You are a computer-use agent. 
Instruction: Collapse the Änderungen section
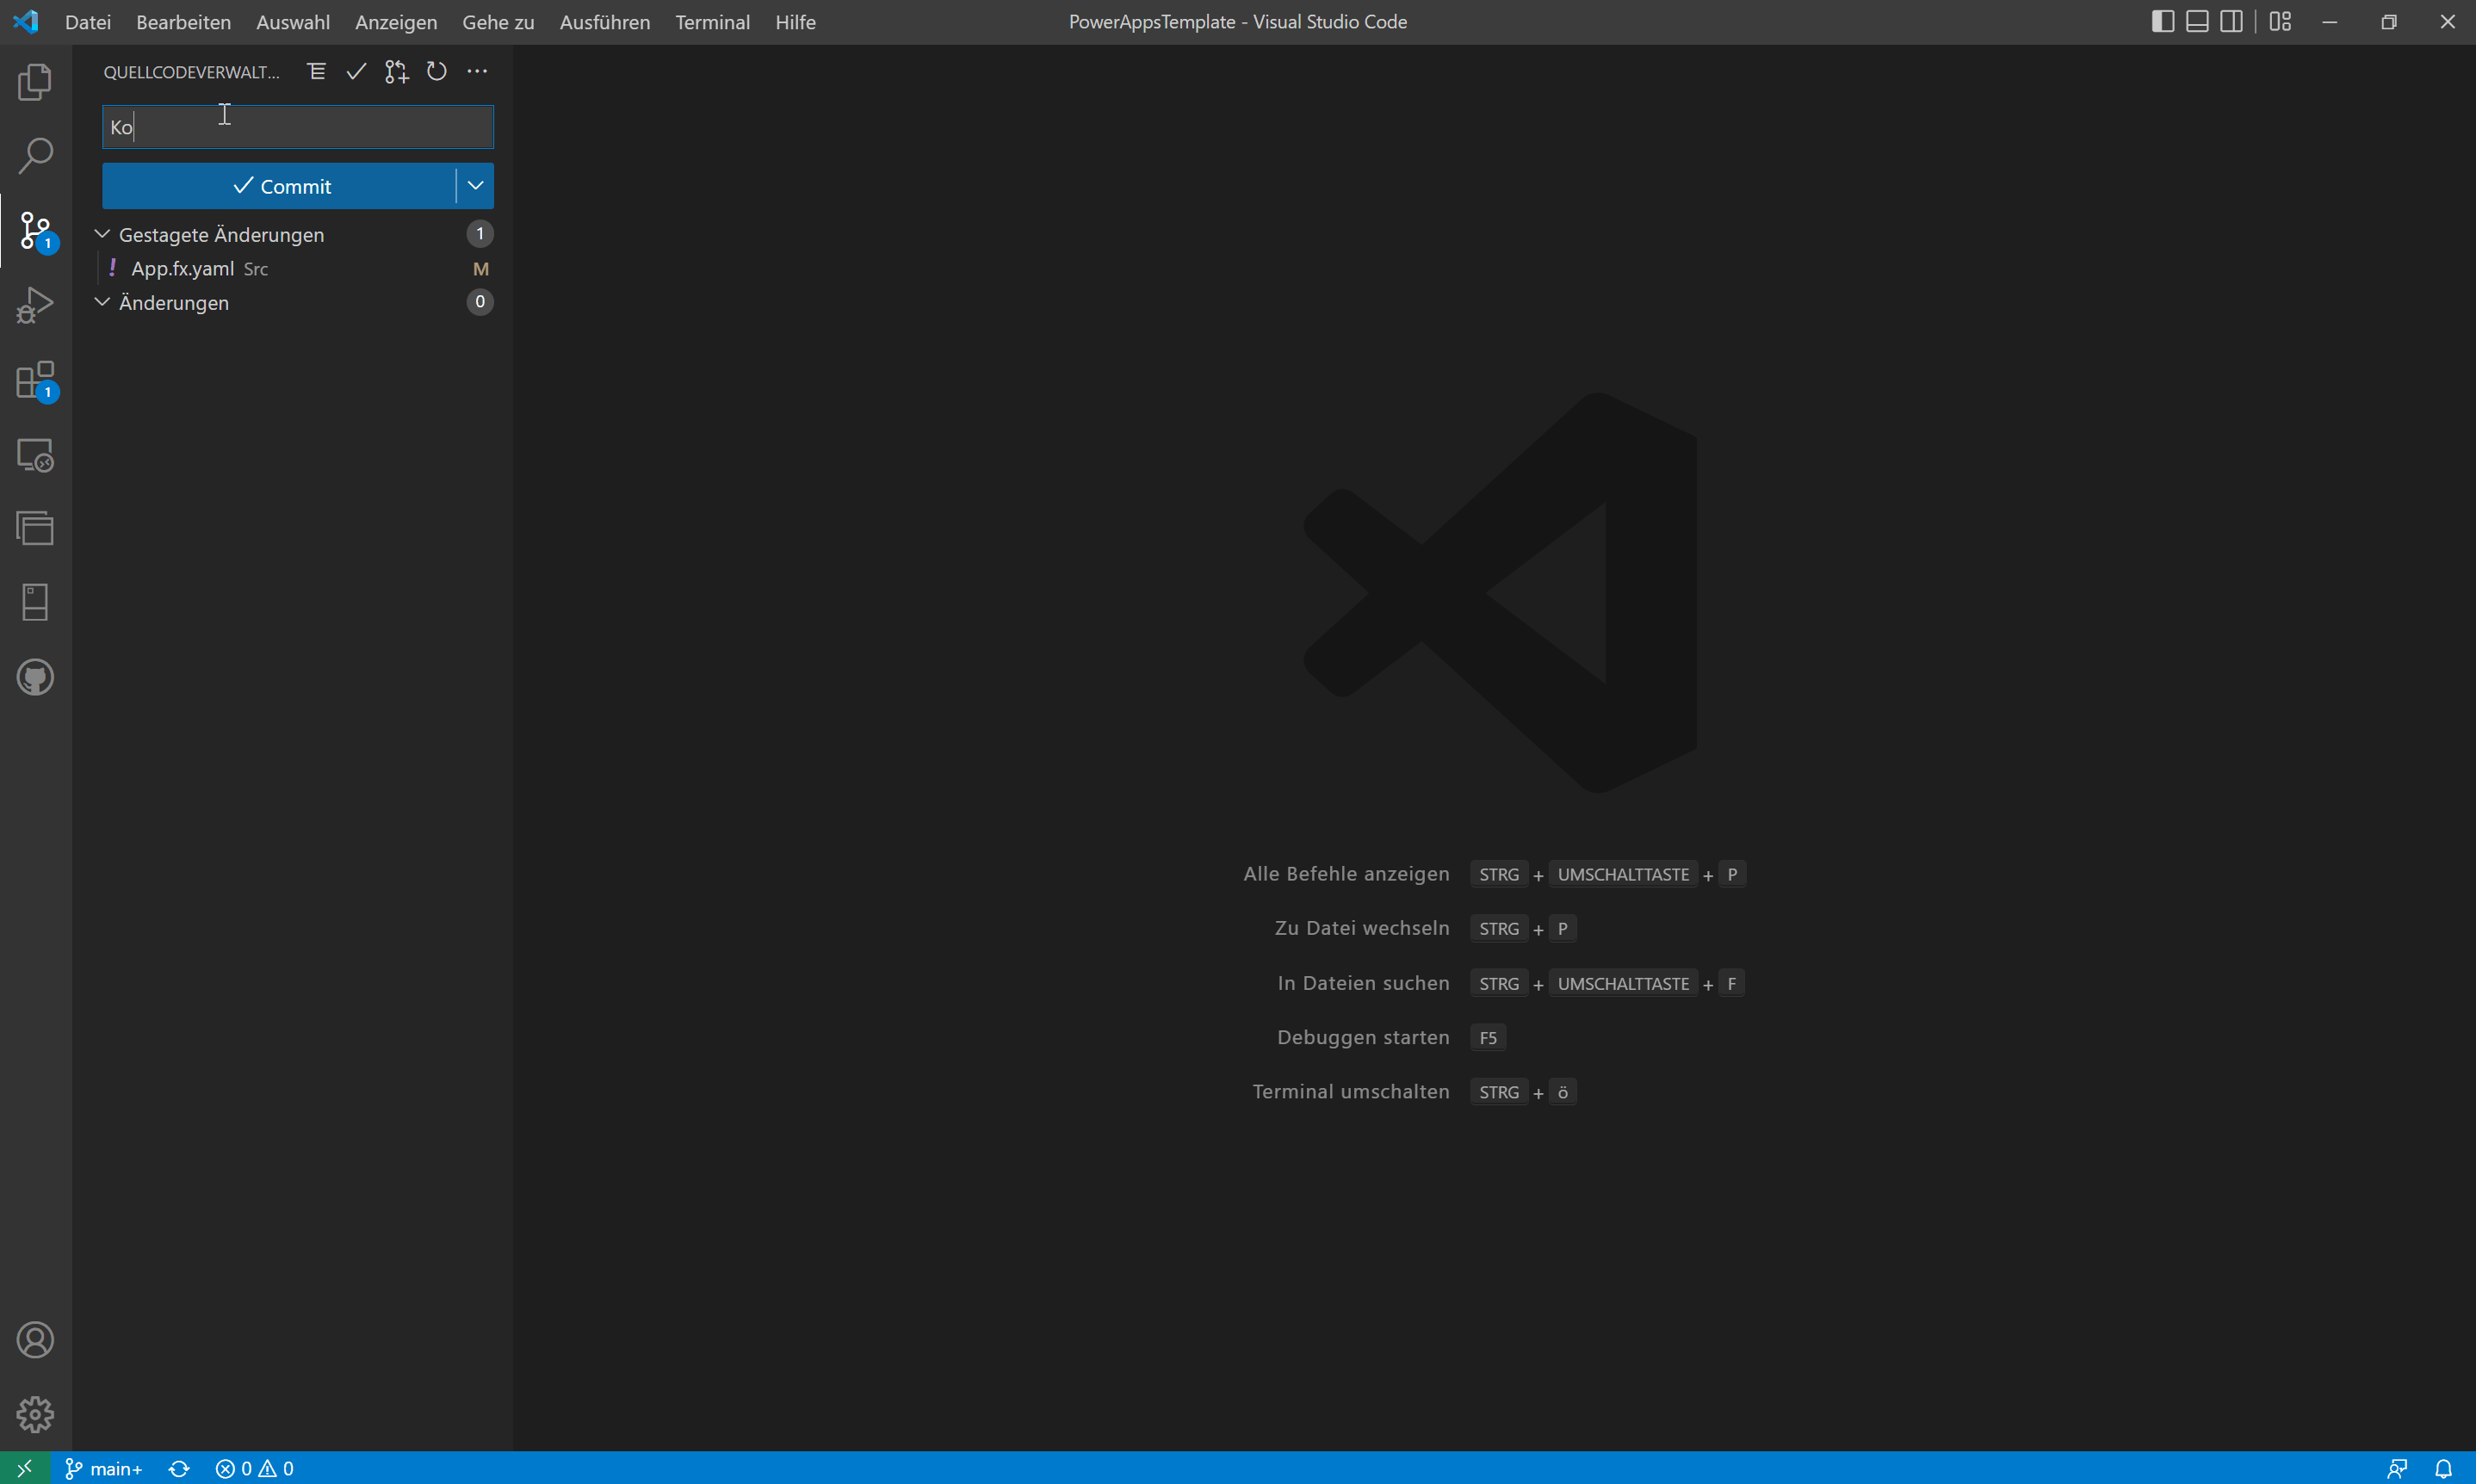[102, 302]
